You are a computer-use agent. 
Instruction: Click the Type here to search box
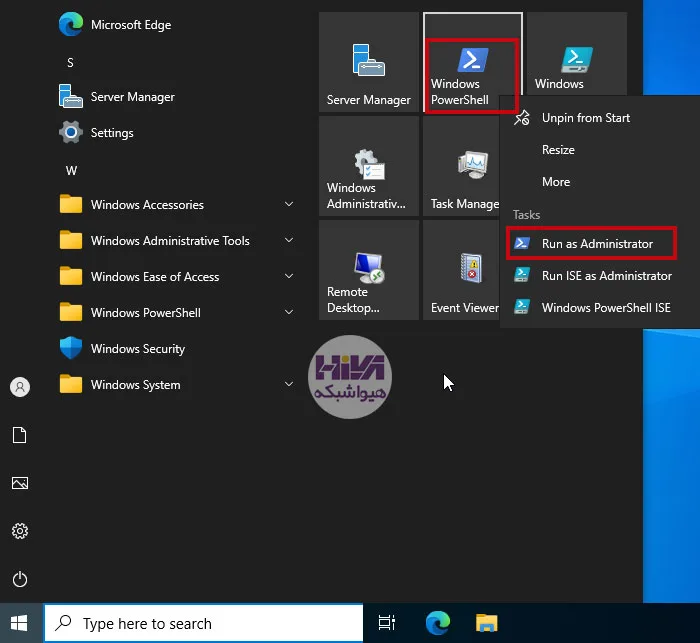204,623
